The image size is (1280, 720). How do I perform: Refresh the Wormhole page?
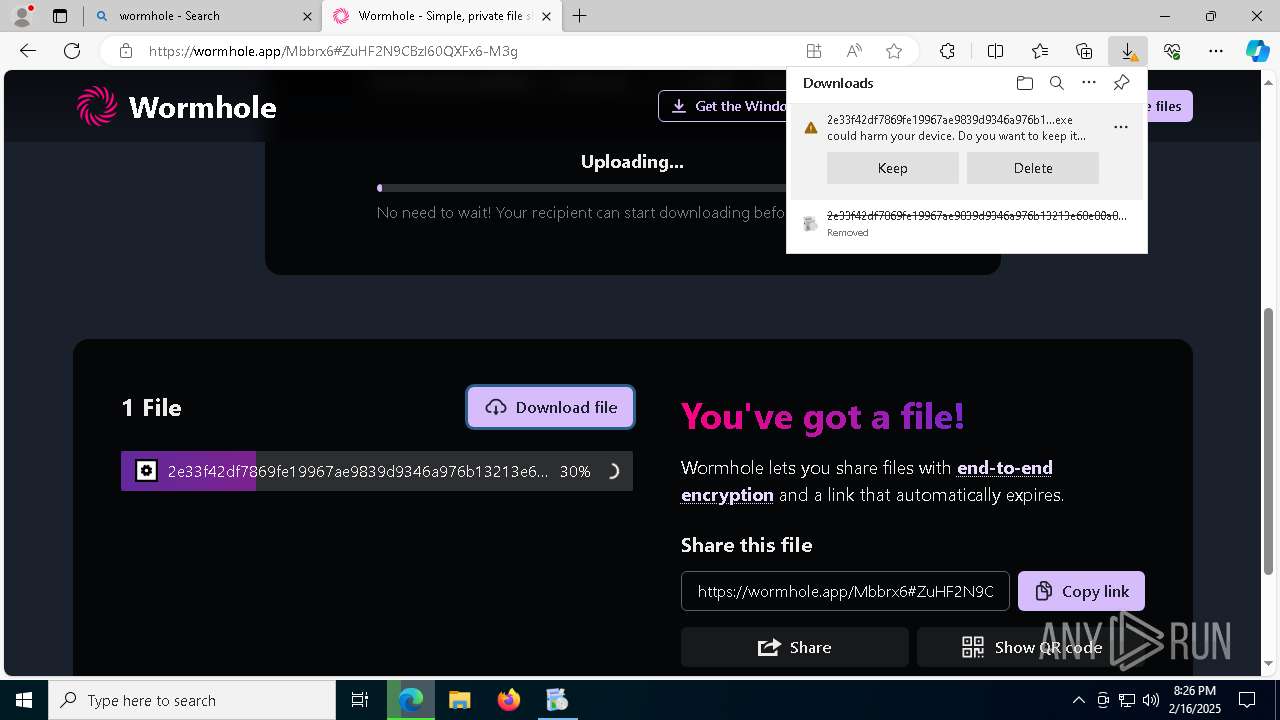[x=72, y=51]
